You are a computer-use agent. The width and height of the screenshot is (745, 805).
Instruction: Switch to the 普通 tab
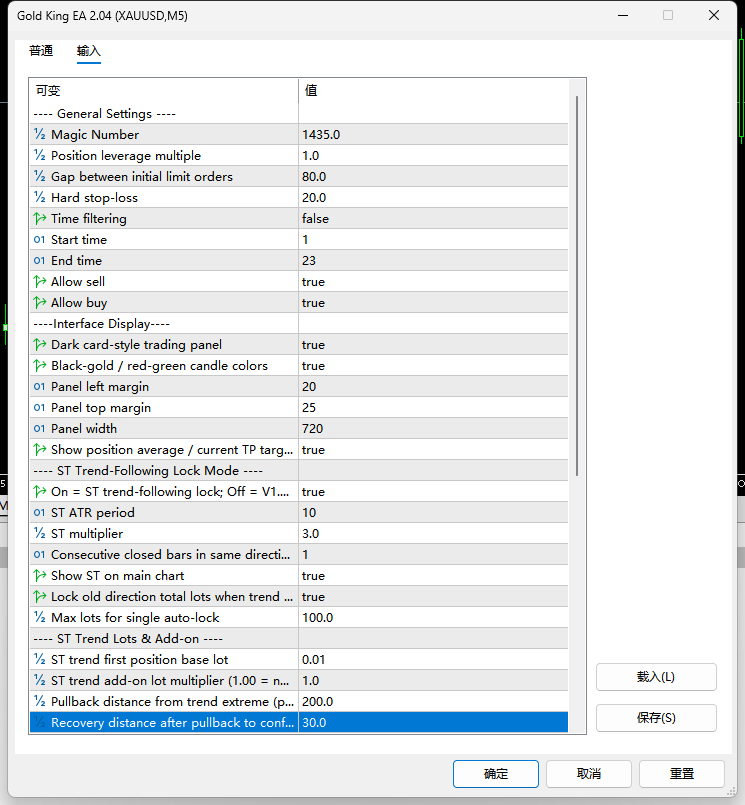[41, 51]
